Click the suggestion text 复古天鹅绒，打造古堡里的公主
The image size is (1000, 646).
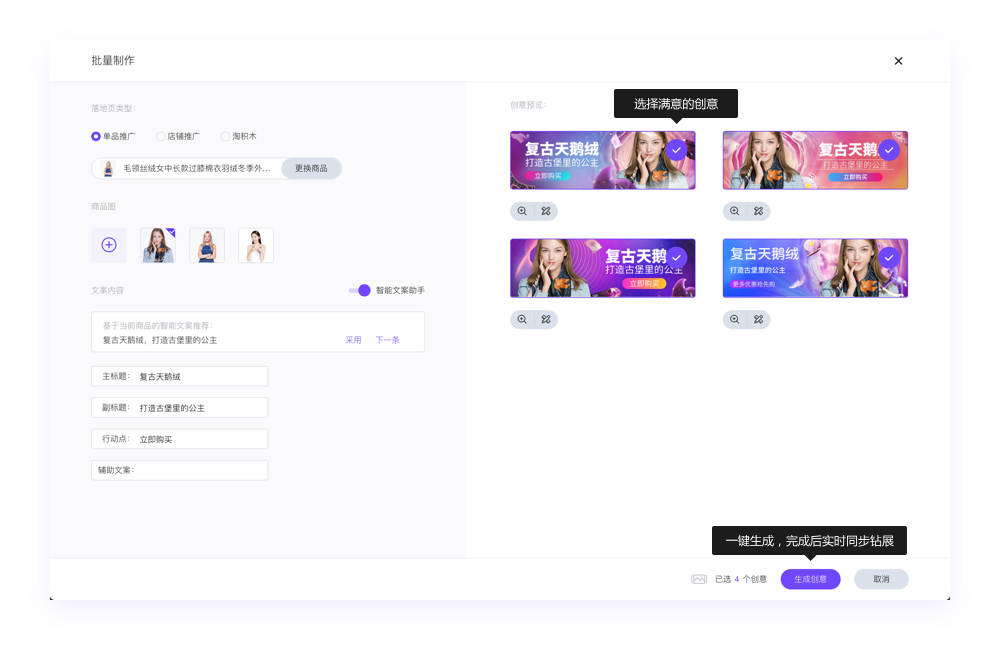click(160, 340)
